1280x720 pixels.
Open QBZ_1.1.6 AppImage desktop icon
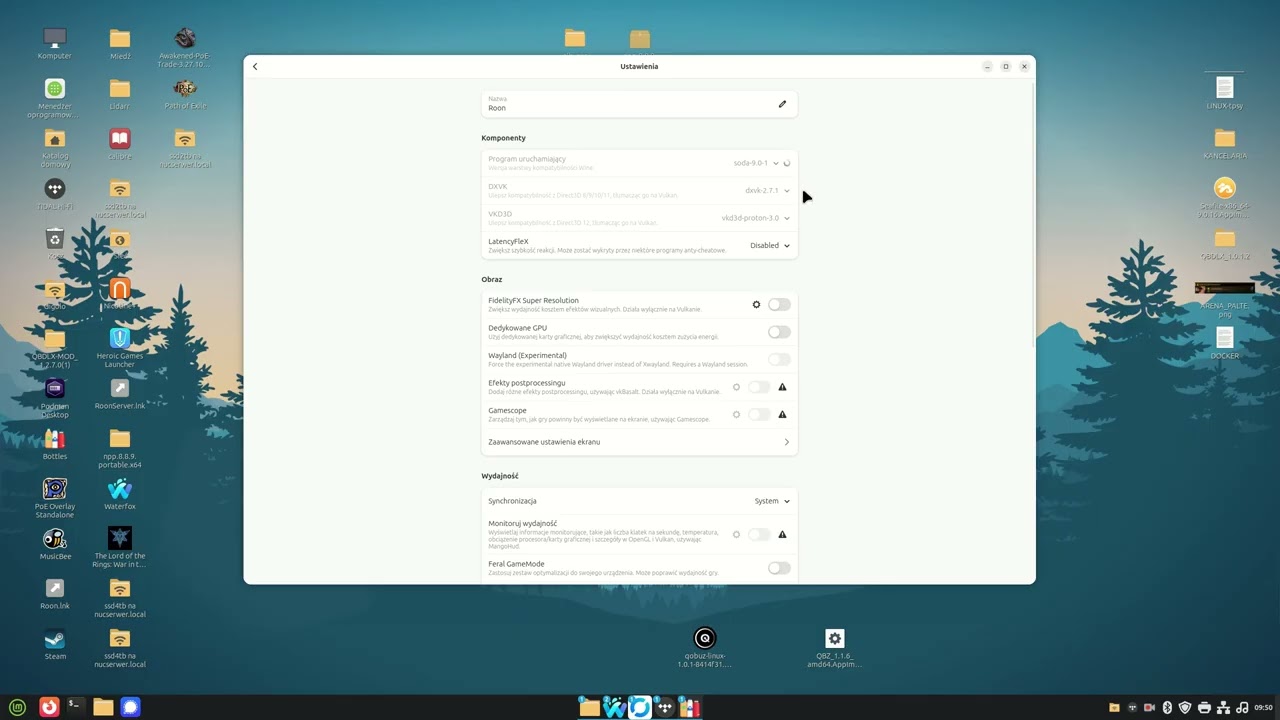pos(835,647)
